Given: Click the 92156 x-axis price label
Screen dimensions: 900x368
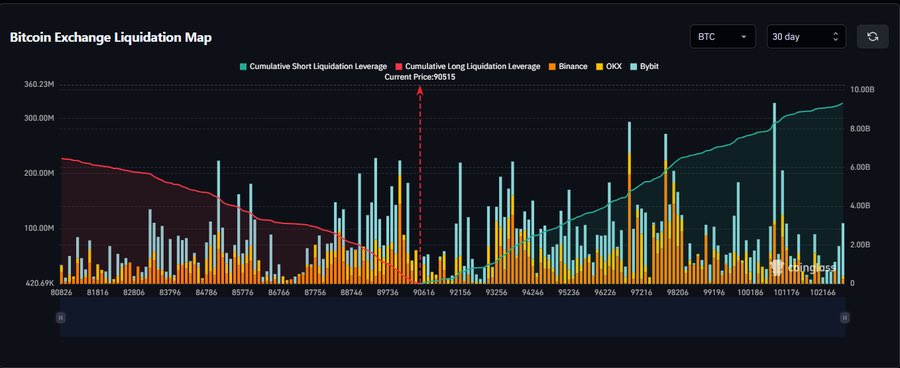Looking at the screenshot, I should coord(460,292).
